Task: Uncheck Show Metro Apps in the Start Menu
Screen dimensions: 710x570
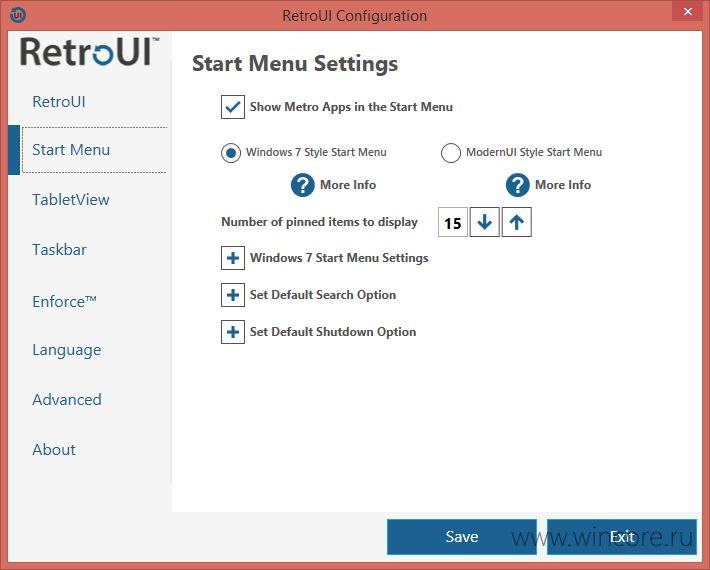Action: click(x=233, y=107)
